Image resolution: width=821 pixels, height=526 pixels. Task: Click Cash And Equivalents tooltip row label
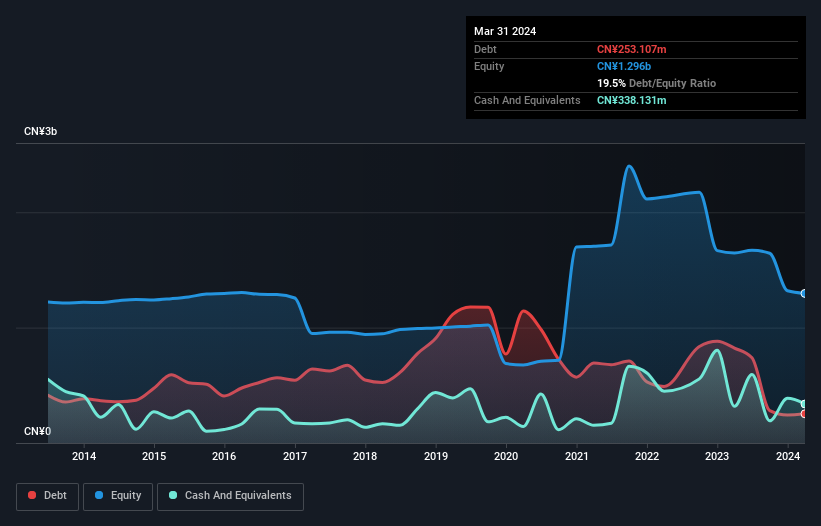pyautogui.click(x=527, y=100)
